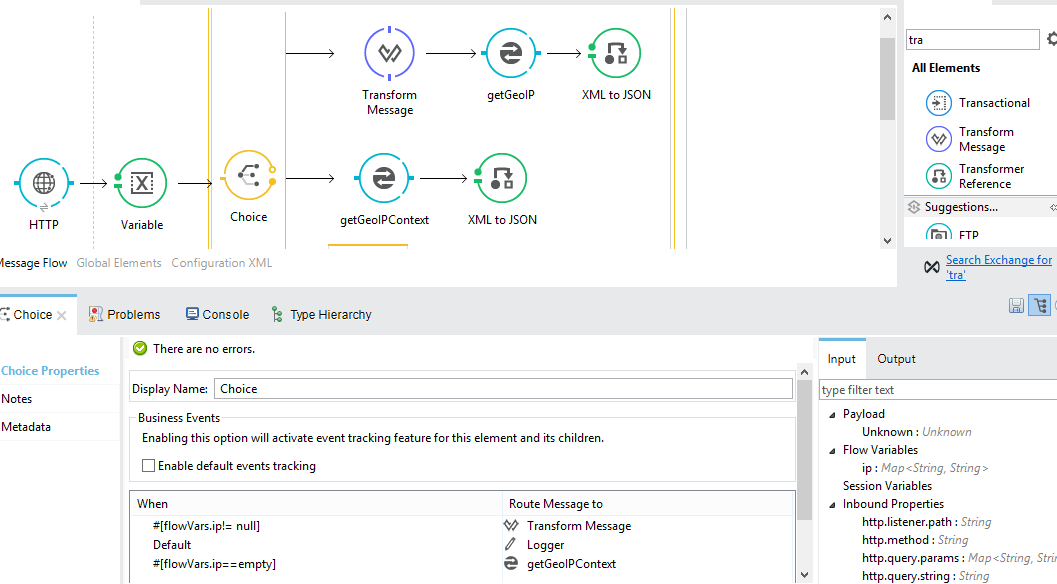Open palette settings gear
1057x584 pixels.
pyautogui.click(x=1052, y=39)
